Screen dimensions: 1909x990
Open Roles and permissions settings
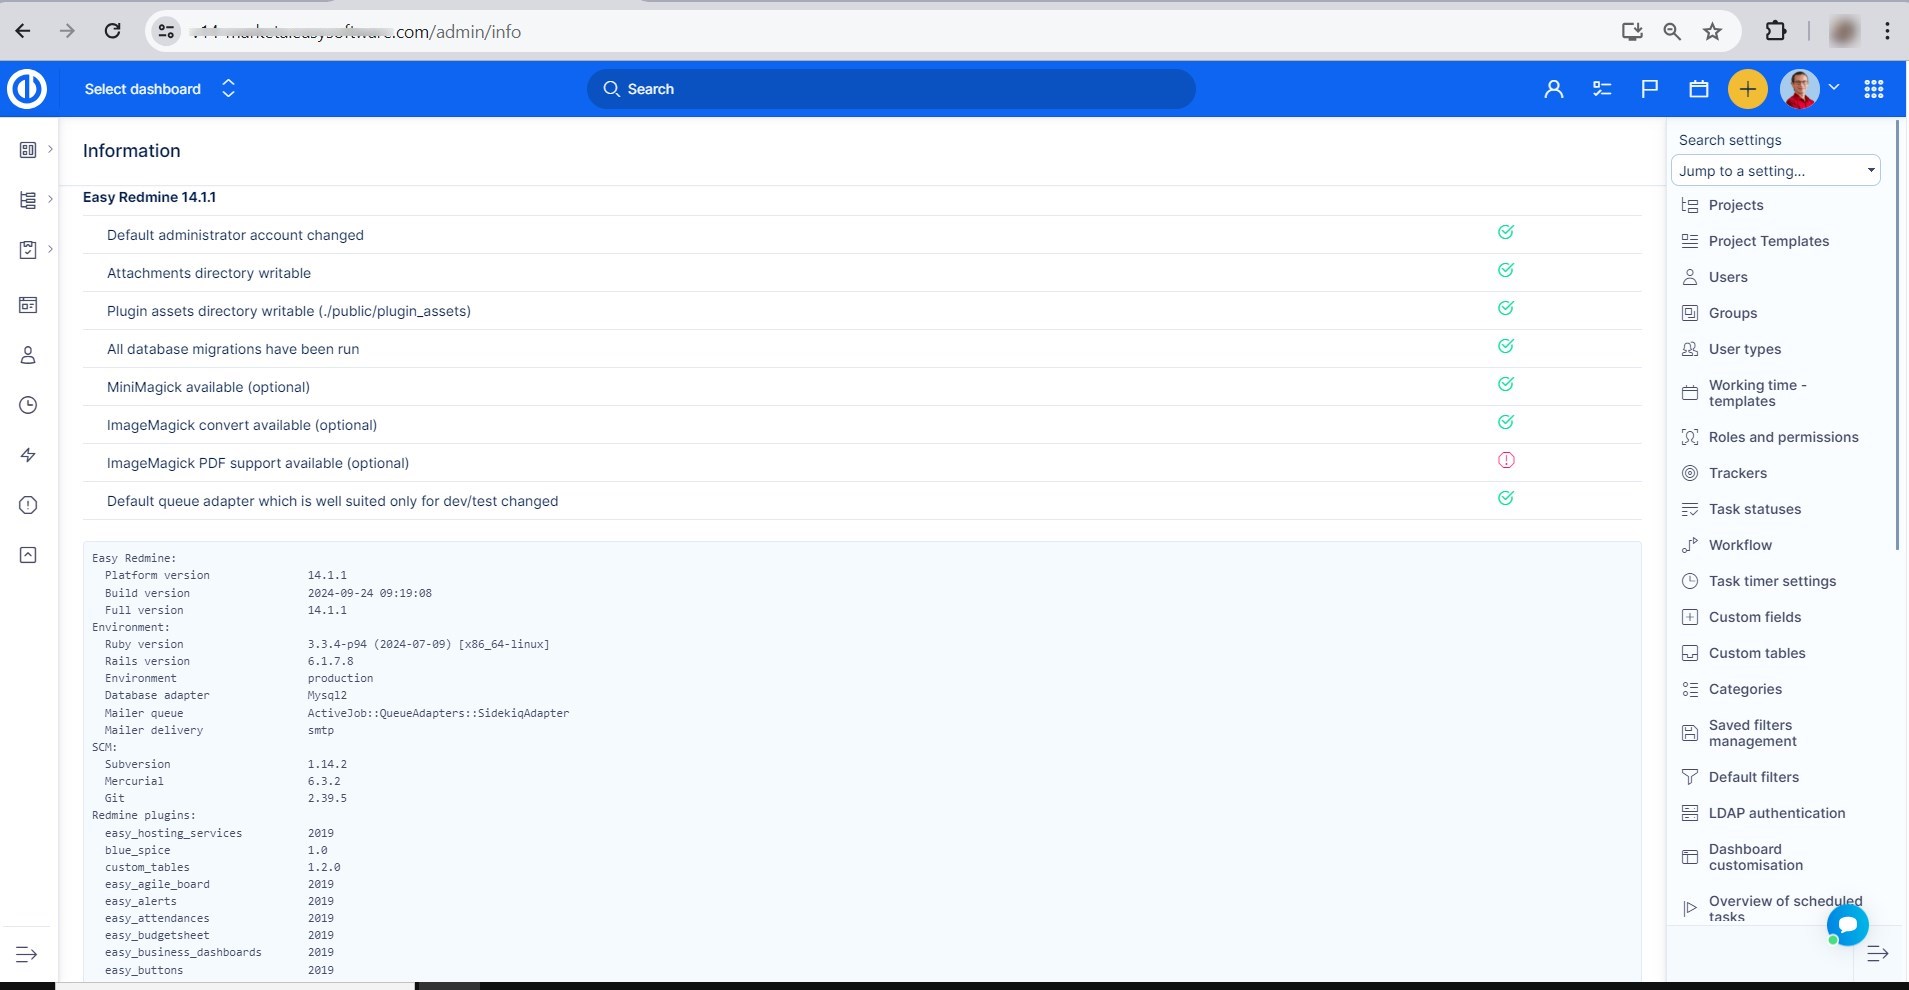coord(1783,437)
